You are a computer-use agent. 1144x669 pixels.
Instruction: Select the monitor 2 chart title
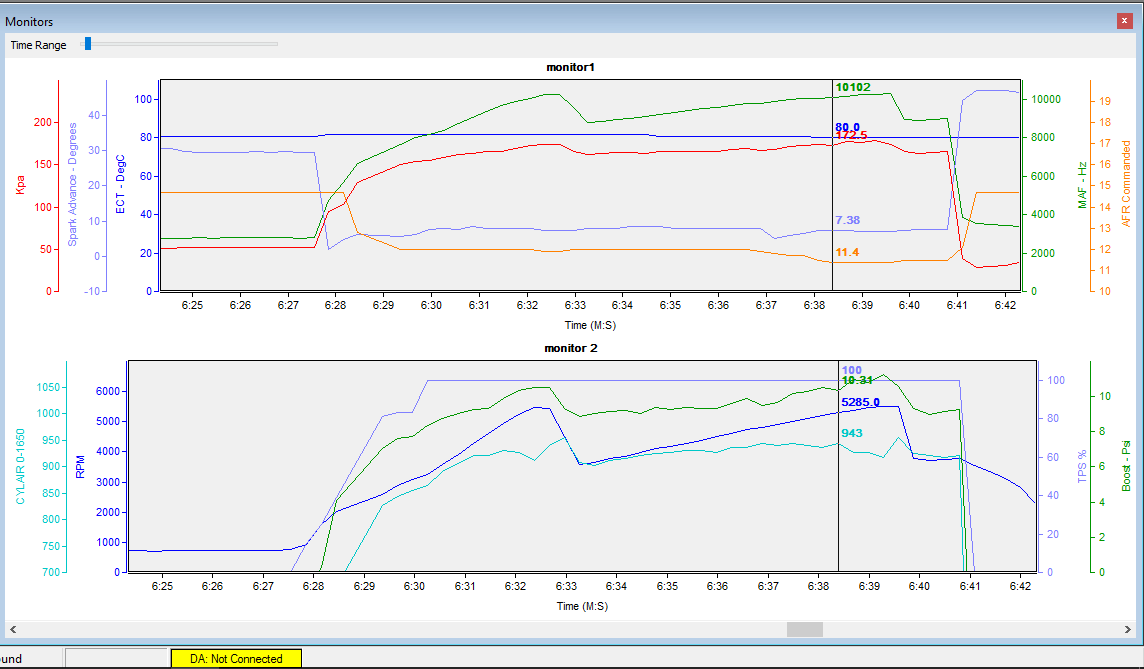(571, 348)
